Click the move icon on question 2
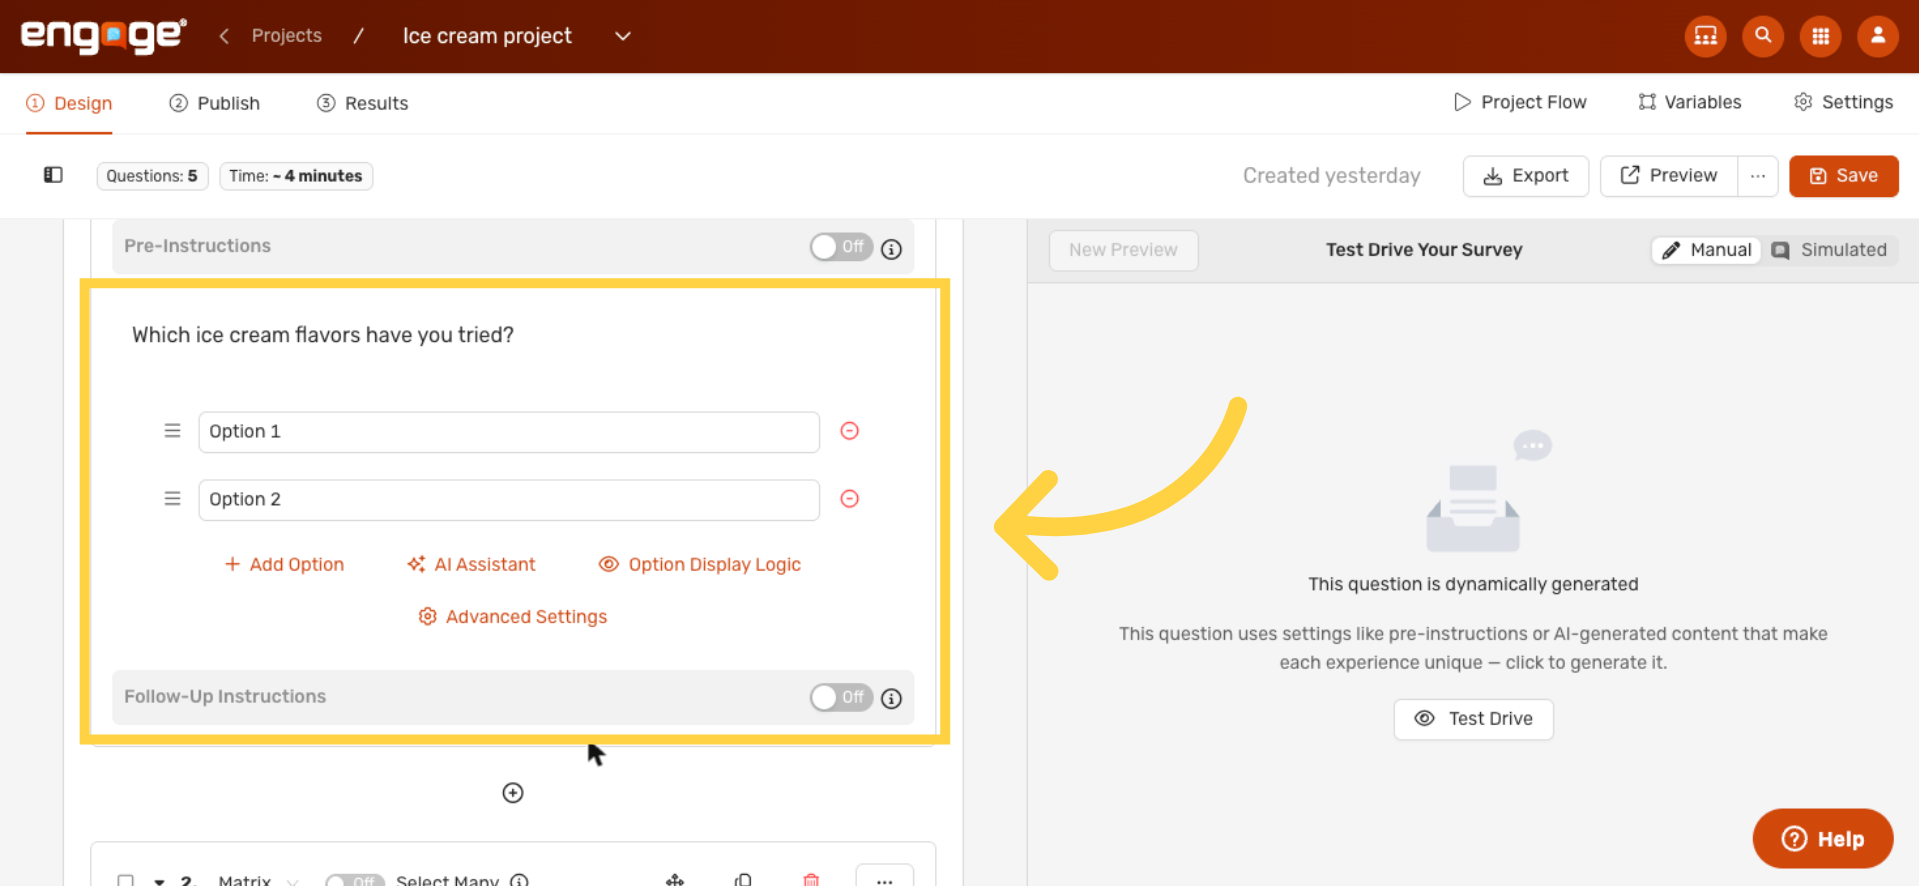This screenshot has width=1919, height=886. pos(675,880)
